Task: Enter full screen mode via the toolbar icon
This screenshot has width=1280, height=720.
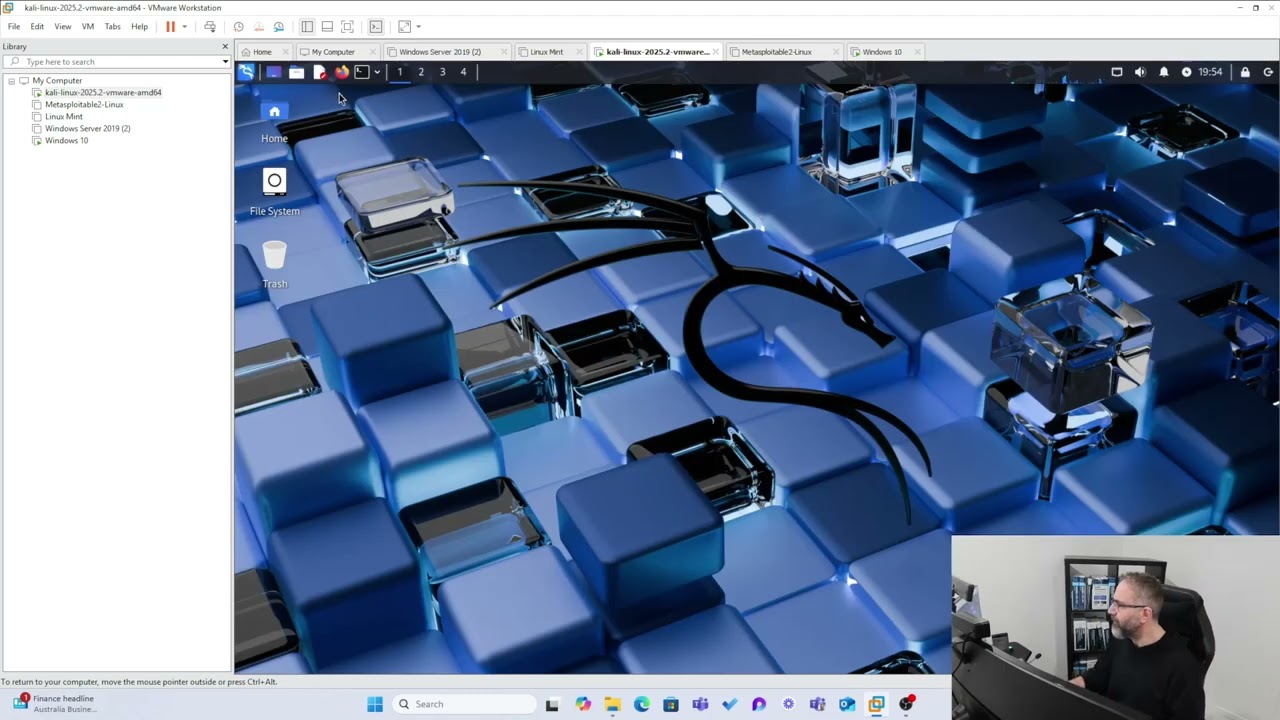Action: pos(347,26)
